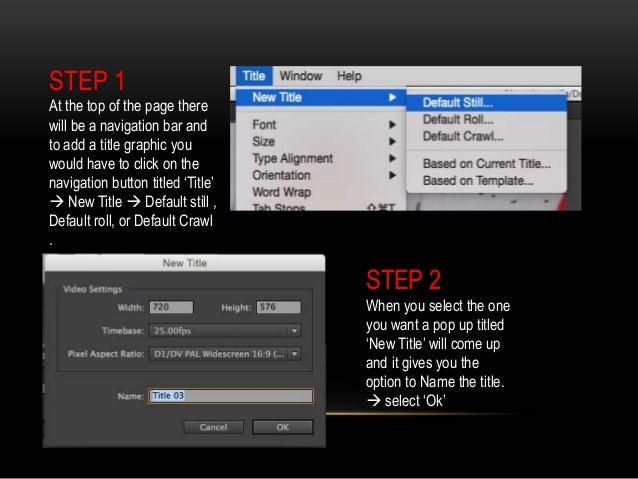Expand the Size submenu

(321, 141)
